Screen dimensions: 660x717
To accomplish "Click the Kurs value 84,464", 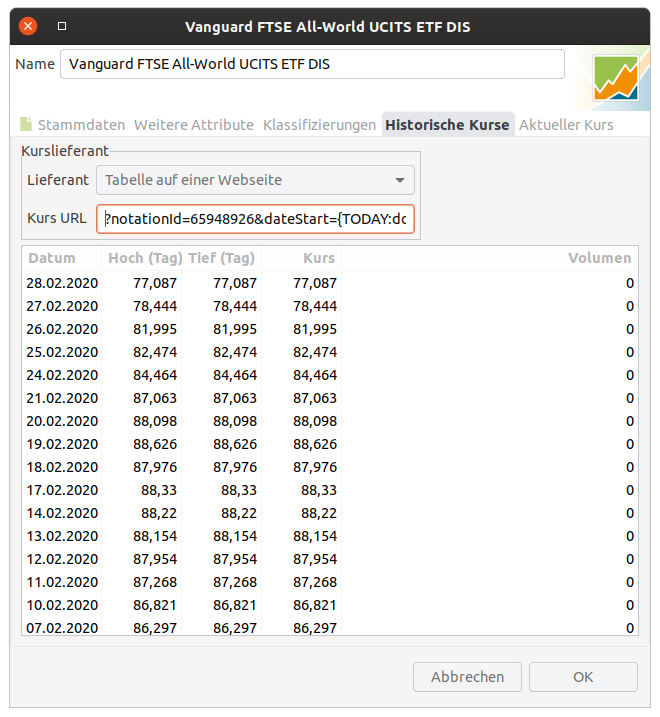I will point(315,375).
